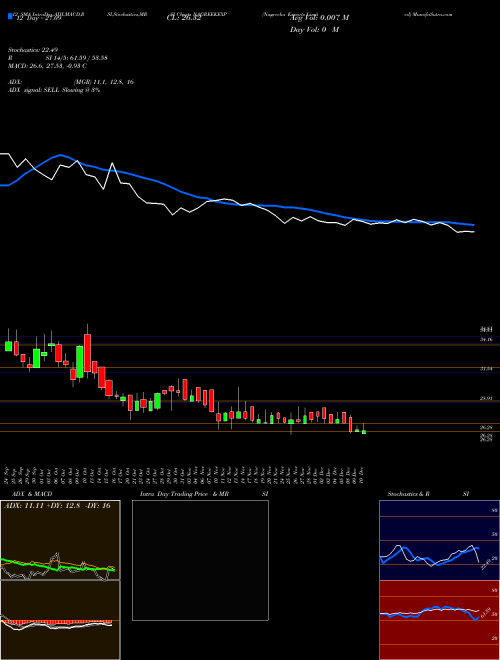Image resolution: width=500 pixels, height=660 pixels.
Task: Click the blue 12-day SMA legend square
Action: point(10,17)
